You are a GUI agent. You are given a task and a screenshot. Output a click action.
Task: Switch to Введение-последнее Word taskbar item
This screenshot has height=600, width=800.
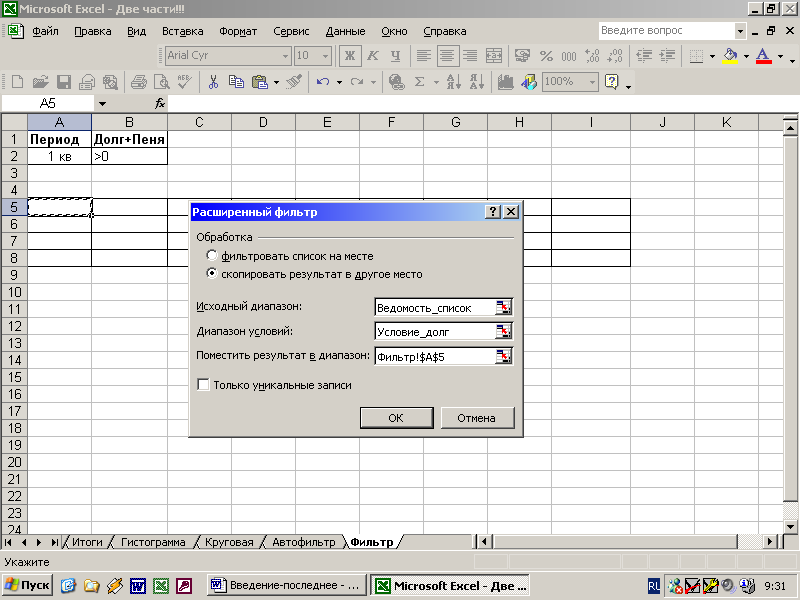click(x=287, y=585)
